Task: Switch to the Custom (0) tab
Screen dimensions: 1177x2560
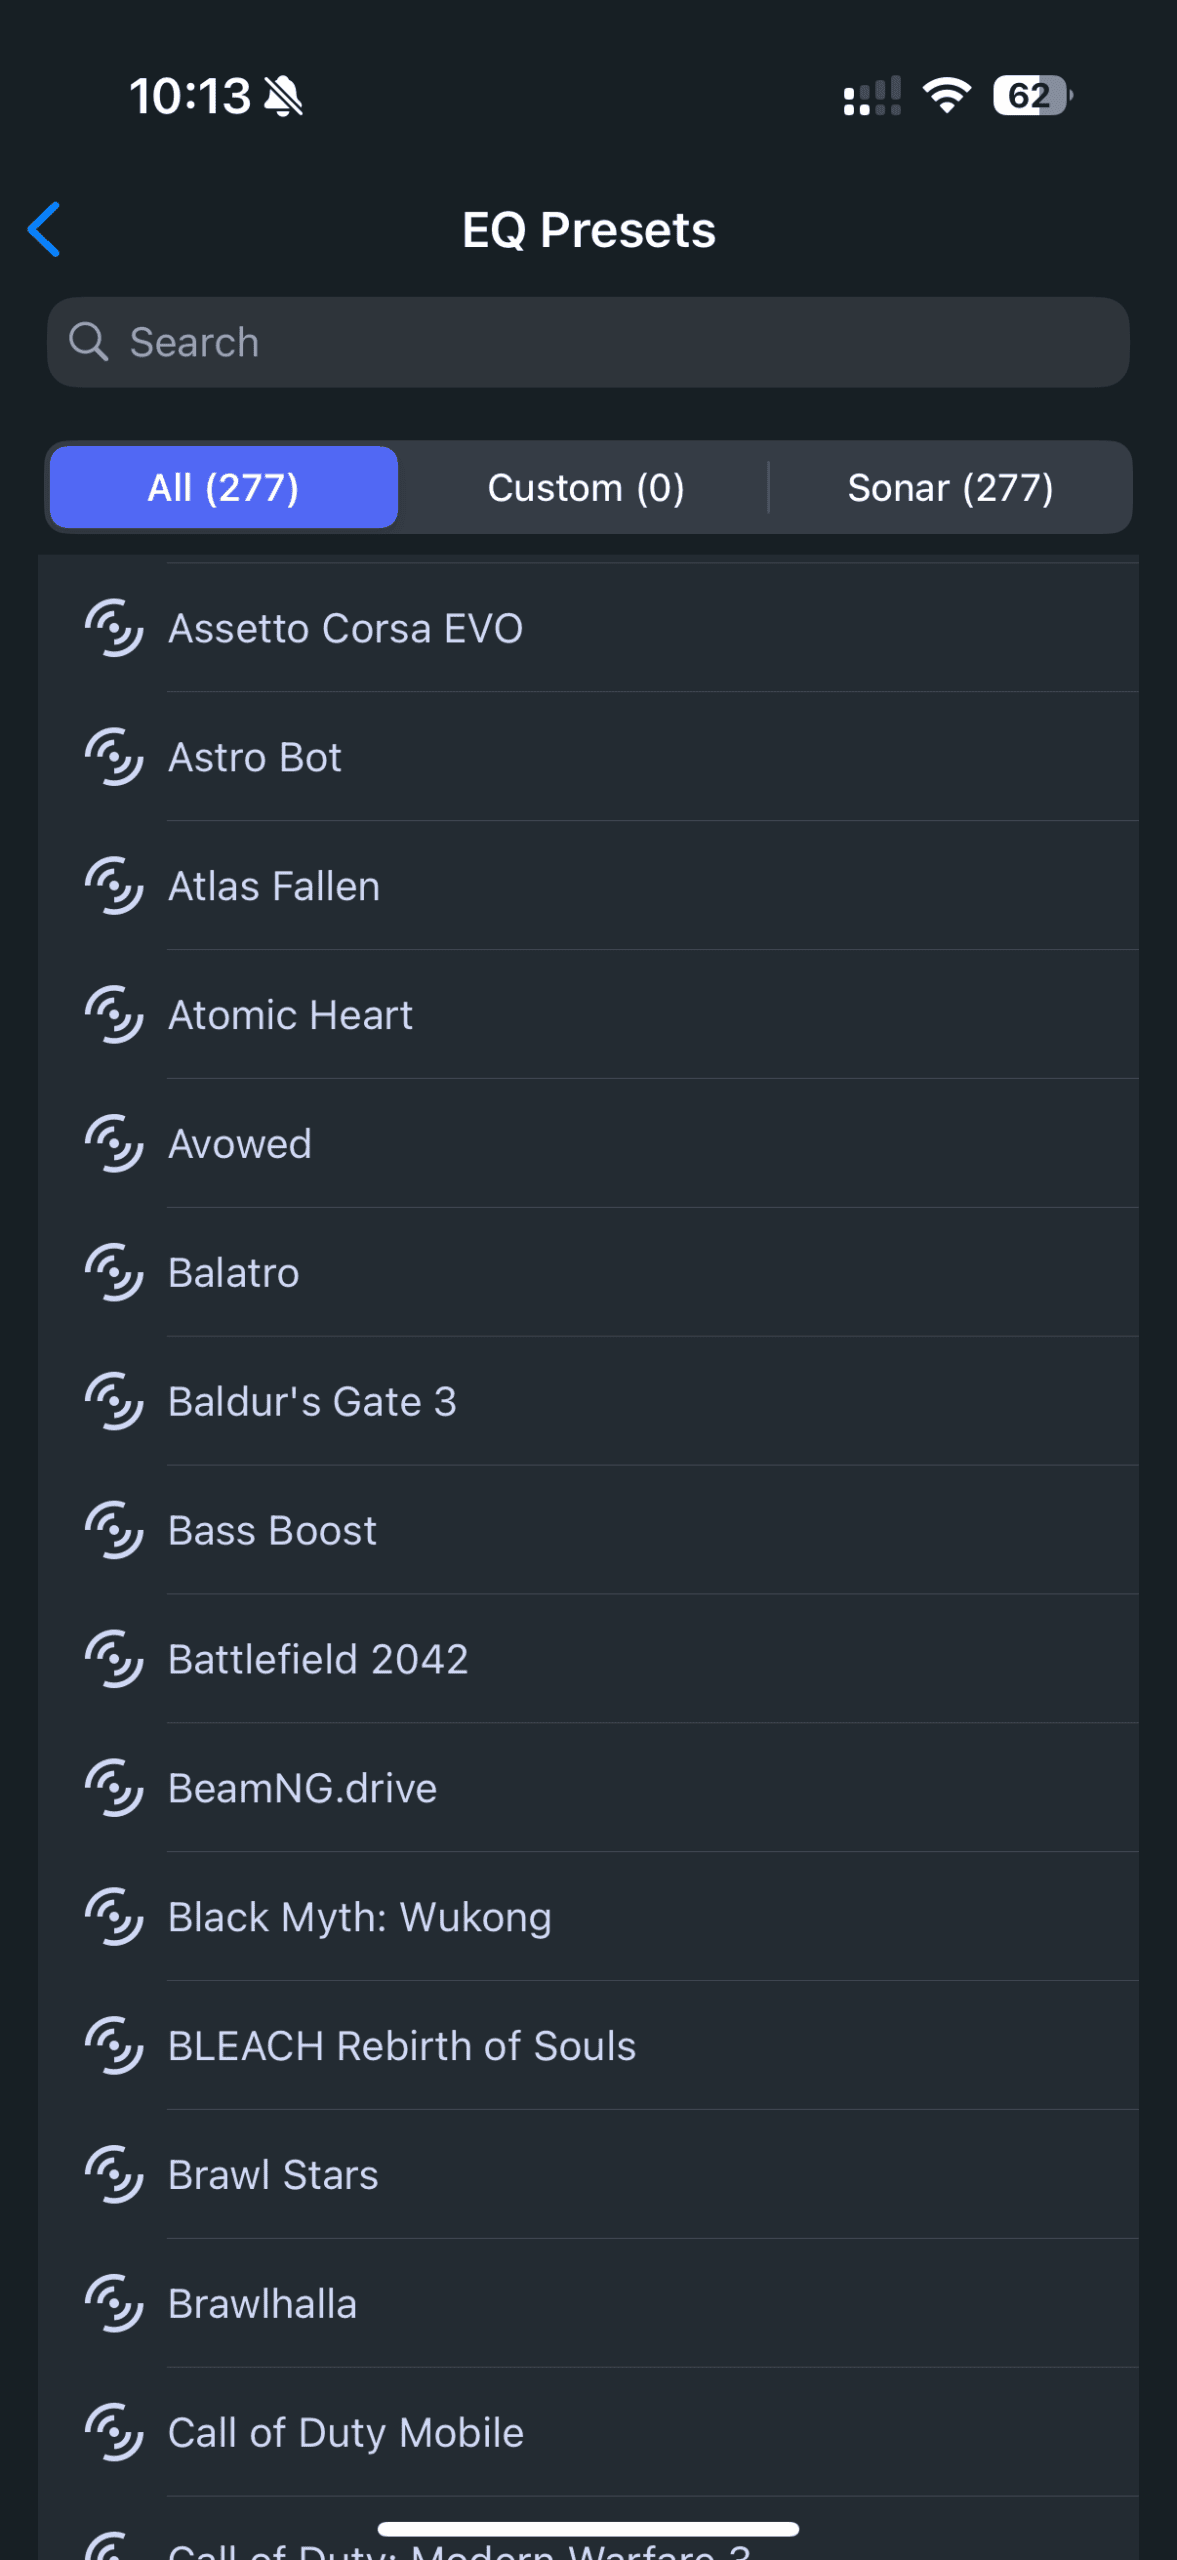Action: [586, 487]
